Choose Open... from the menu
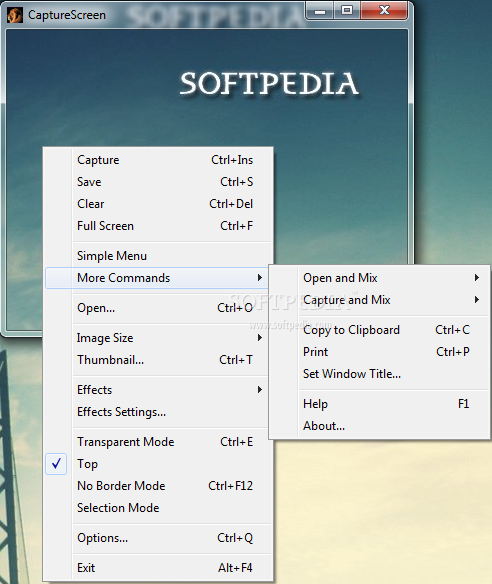The image size is (492, 584). point(157,308)
